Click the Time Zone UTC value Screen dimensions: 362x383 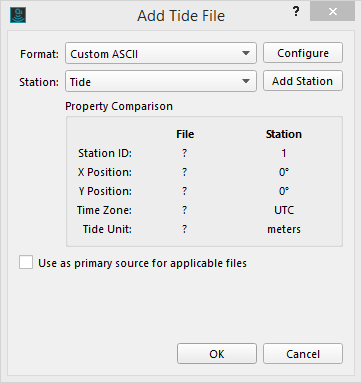284,210
